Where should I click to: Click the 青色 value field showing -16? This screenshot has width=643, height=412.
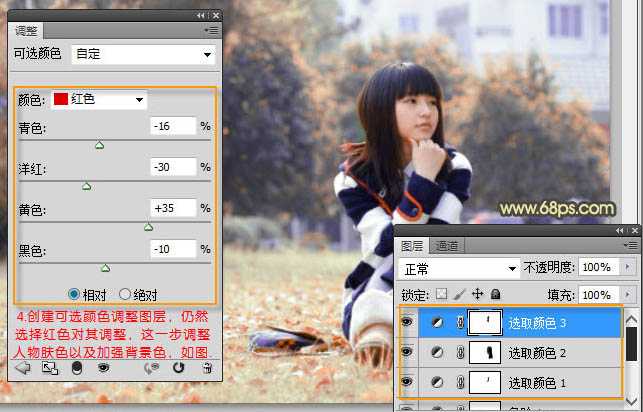[173, 126]
